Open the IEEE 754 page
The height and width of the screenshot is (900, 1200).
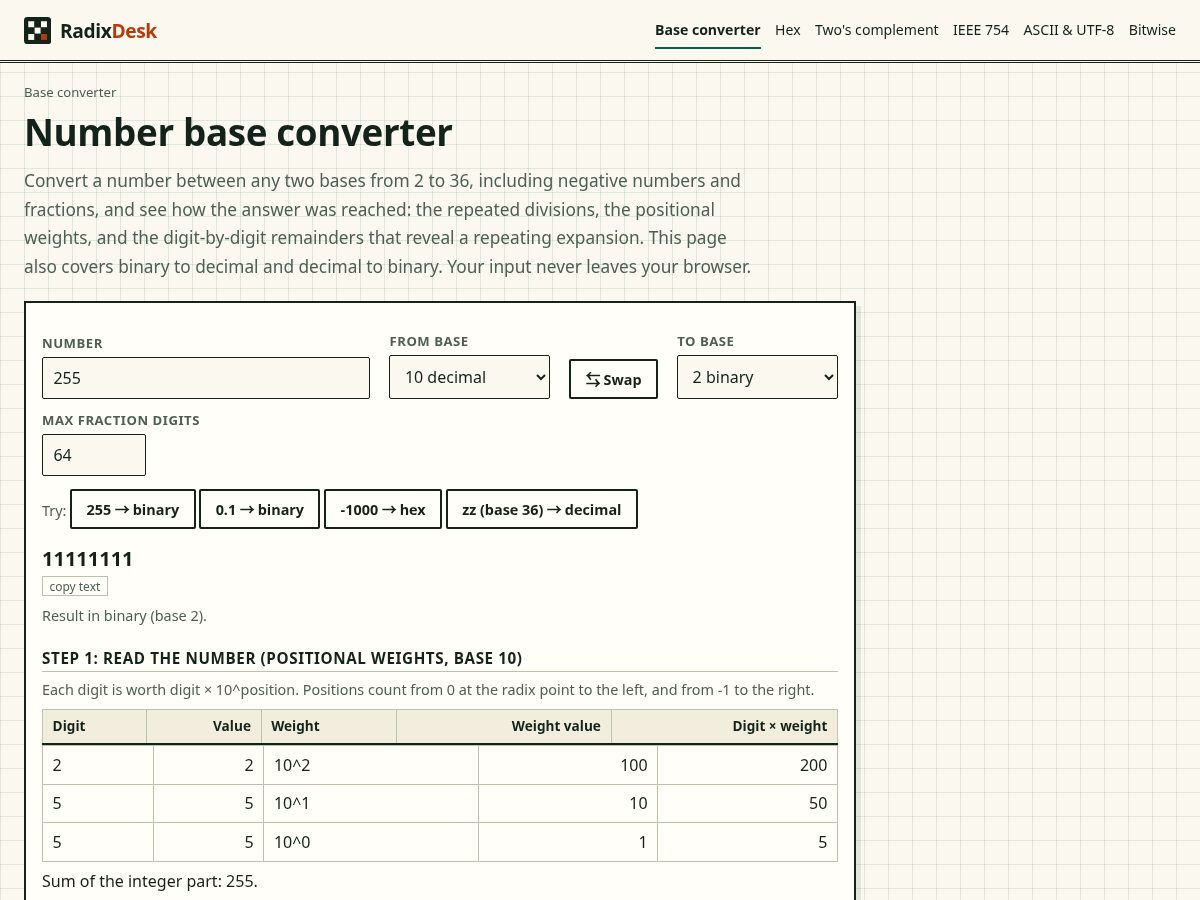click(x=981, y=30)
